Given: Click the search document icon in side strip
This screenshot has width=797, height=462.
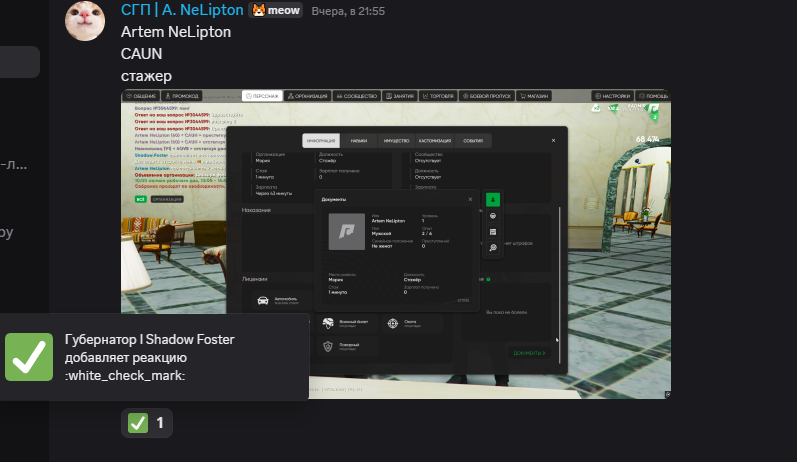Looking at the screenshot, I should tap(492, 247).
